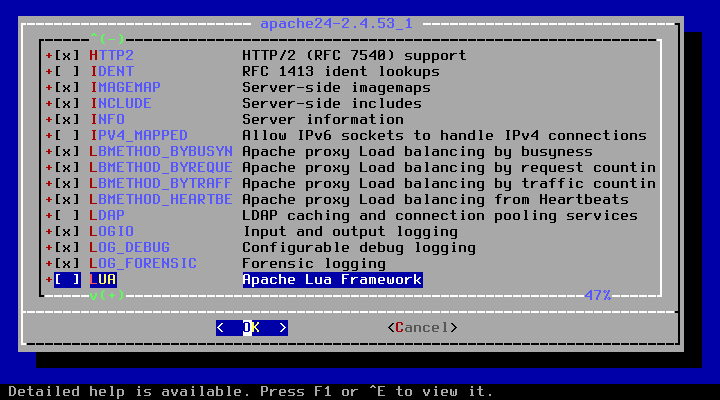Select the INFO option name
Viewport: 720px width, 400px height.
click(x=107, y=120)
